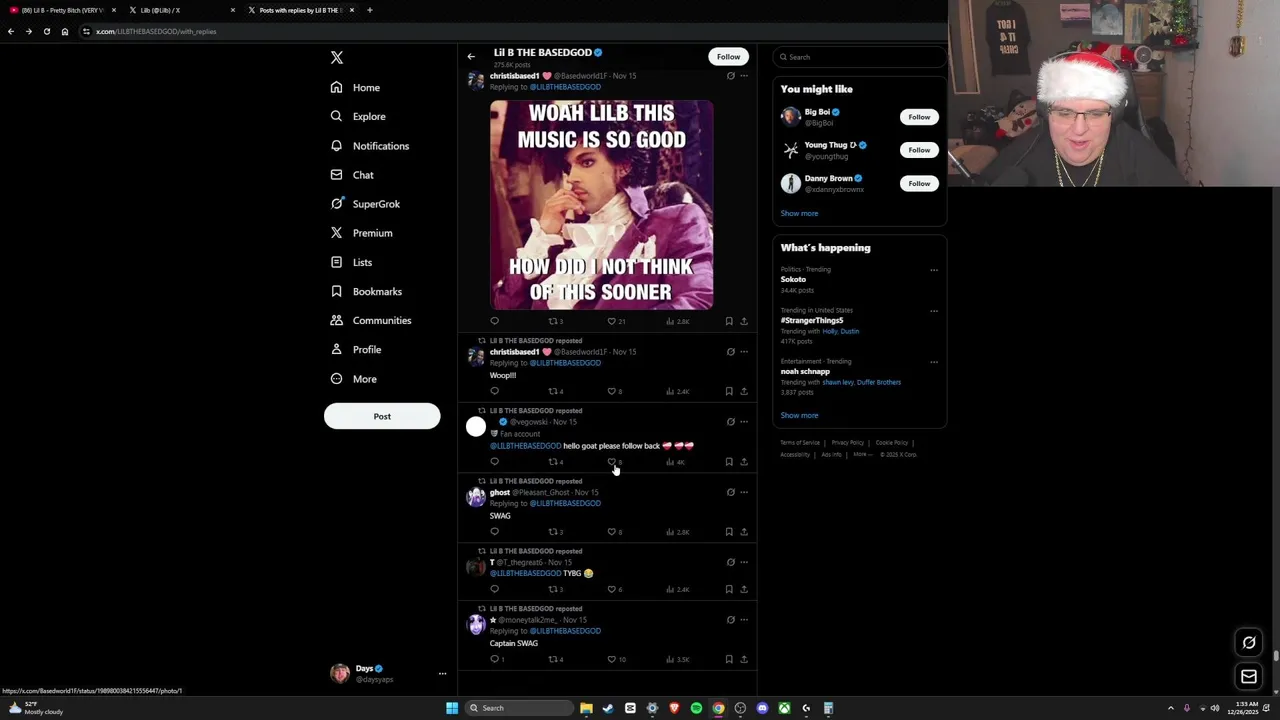Image resolution: width=1280 pixels, height=720 pixels.
Task: Open Spotify from taskbar
Action: 696,708
